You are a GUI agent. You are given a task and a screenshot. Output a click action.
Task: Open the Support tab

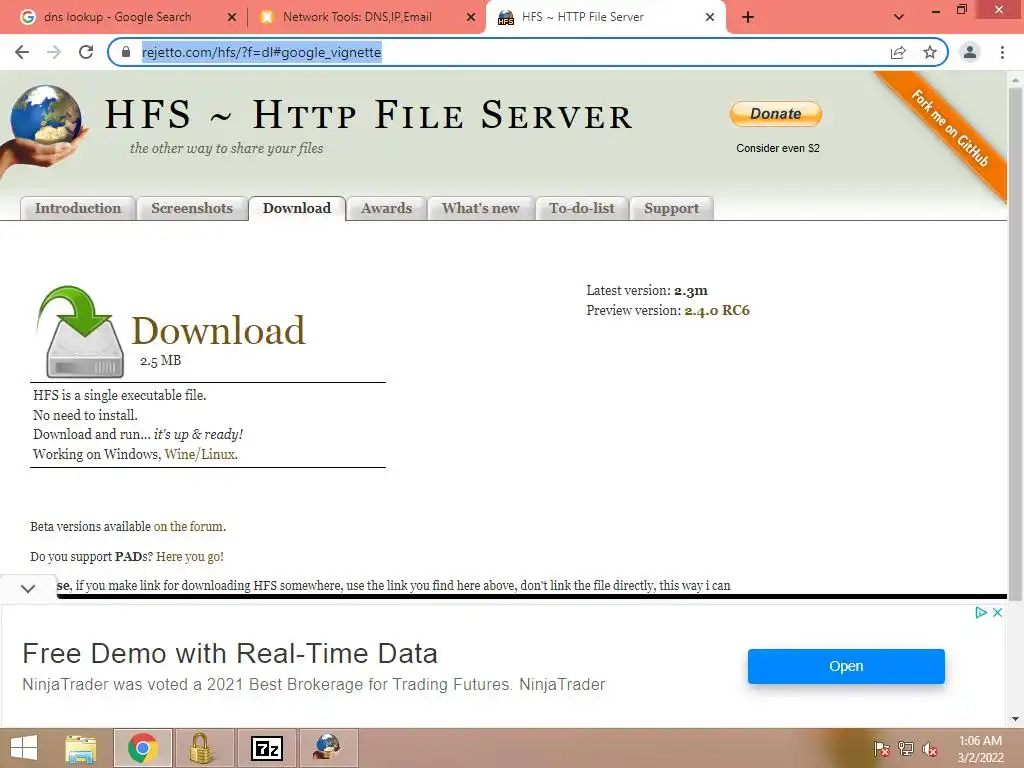[671, 208]
